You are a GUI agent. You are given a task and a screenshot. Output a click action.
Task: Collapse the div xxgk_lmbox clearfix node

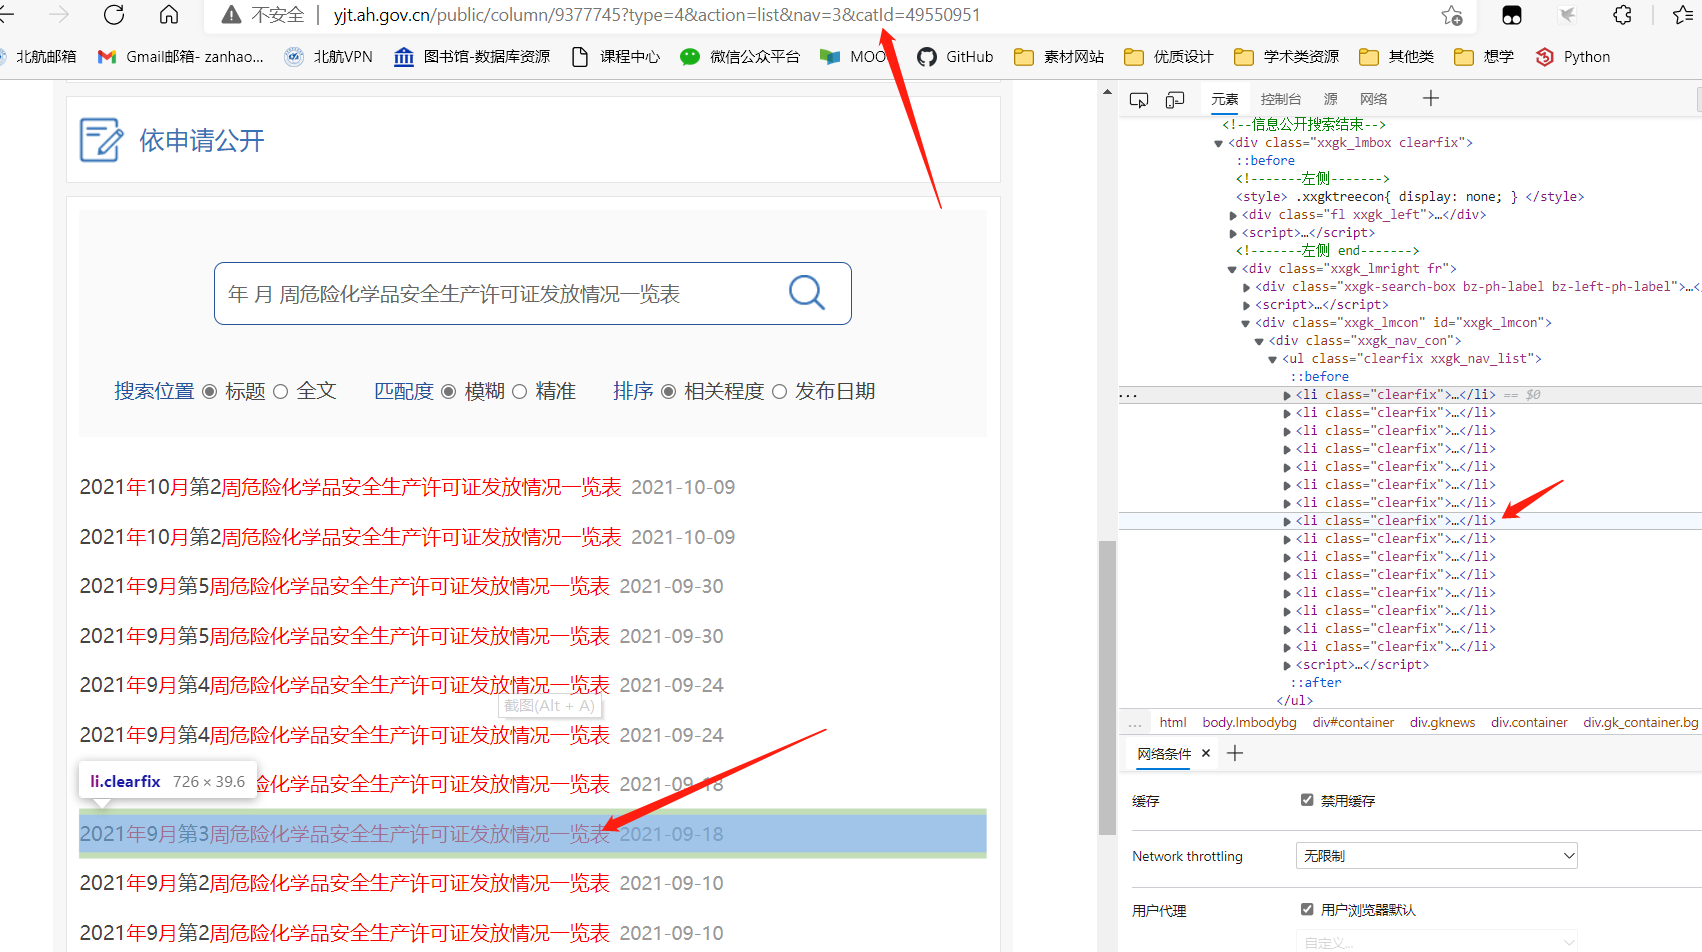tap(1219, 143)
